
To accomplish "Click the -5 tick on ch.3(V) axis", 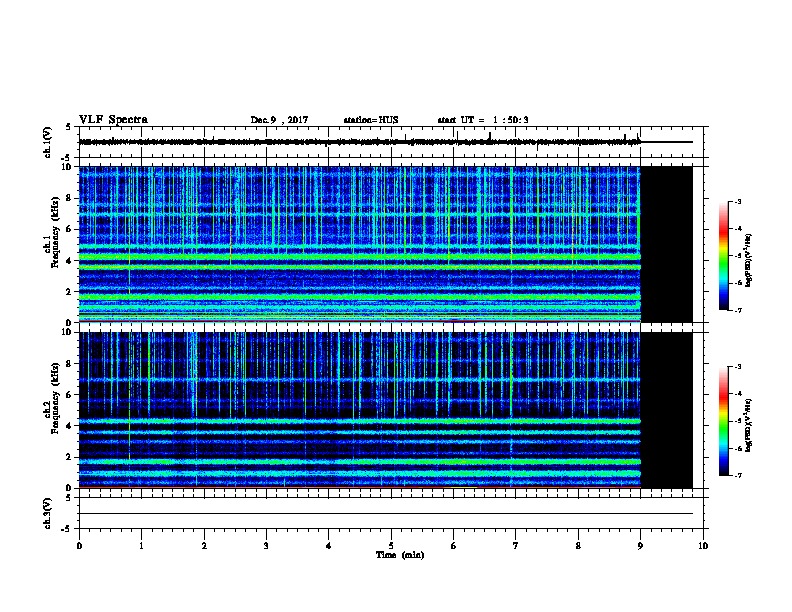I will tap(67, 529).
